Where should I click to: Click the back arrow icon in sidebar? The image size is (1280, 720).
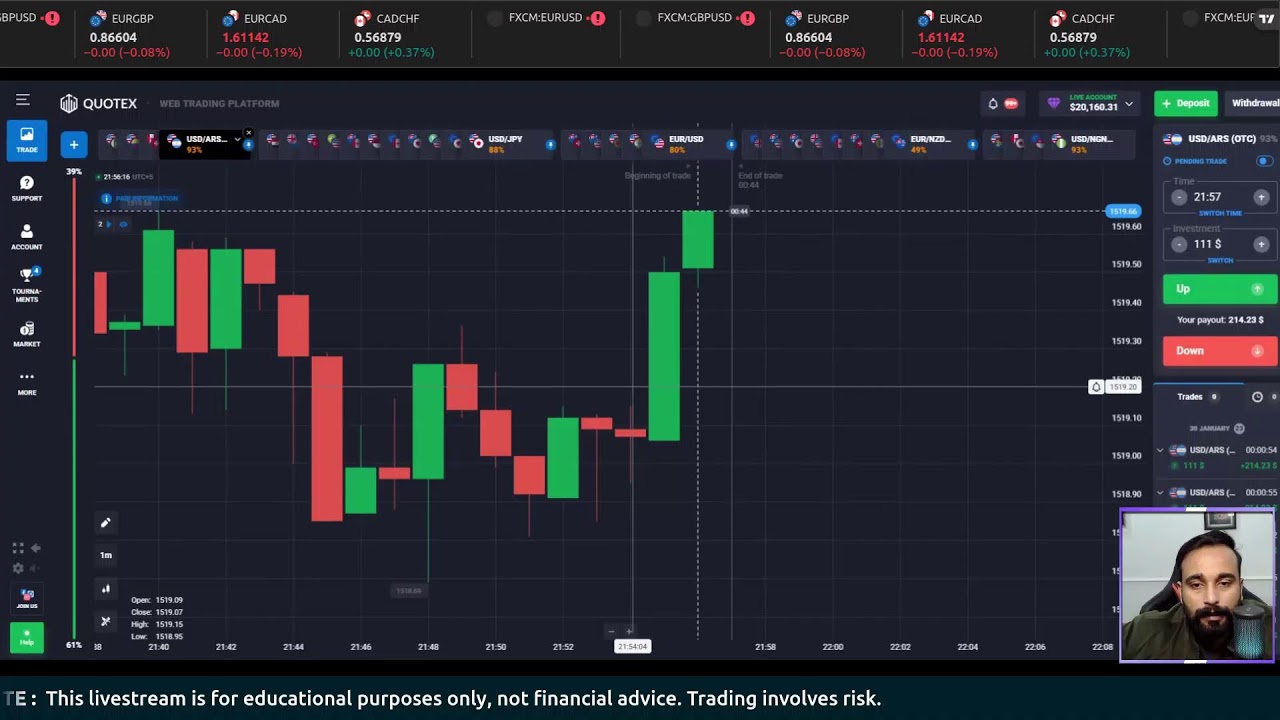point(36,548)
